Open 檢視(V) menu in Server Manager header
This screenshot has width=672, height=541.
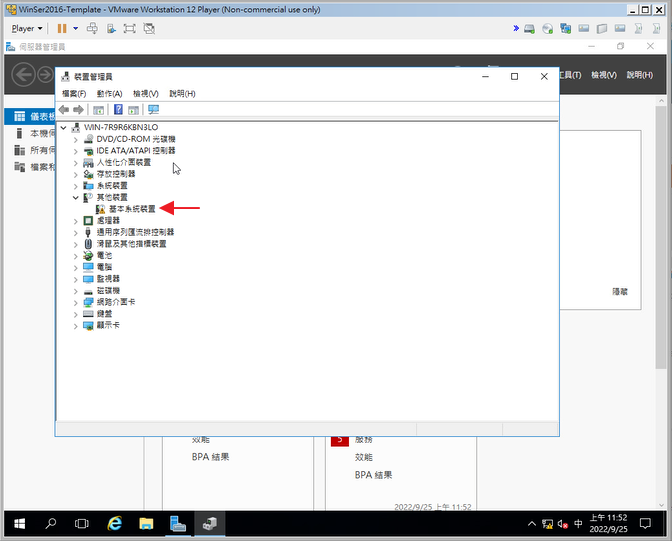[604, 75]
